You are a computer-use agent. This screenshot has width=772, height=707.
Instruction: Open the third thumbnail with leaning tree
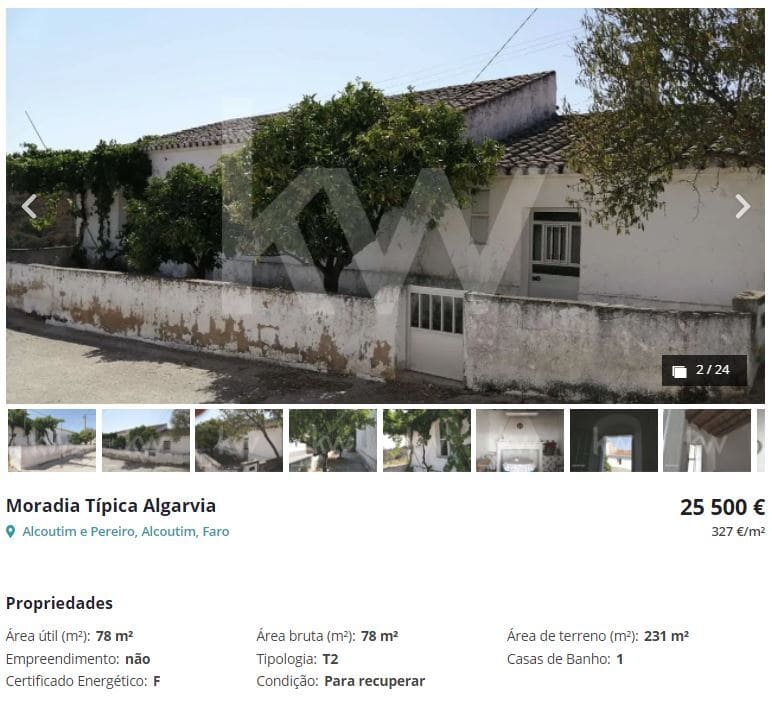(x=239, y=441)
